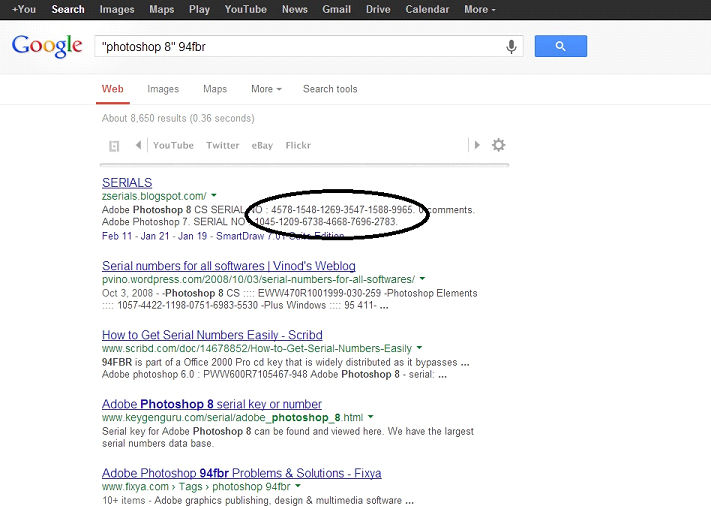
Task: Open Play in the top bar
Action: [199, 9]
